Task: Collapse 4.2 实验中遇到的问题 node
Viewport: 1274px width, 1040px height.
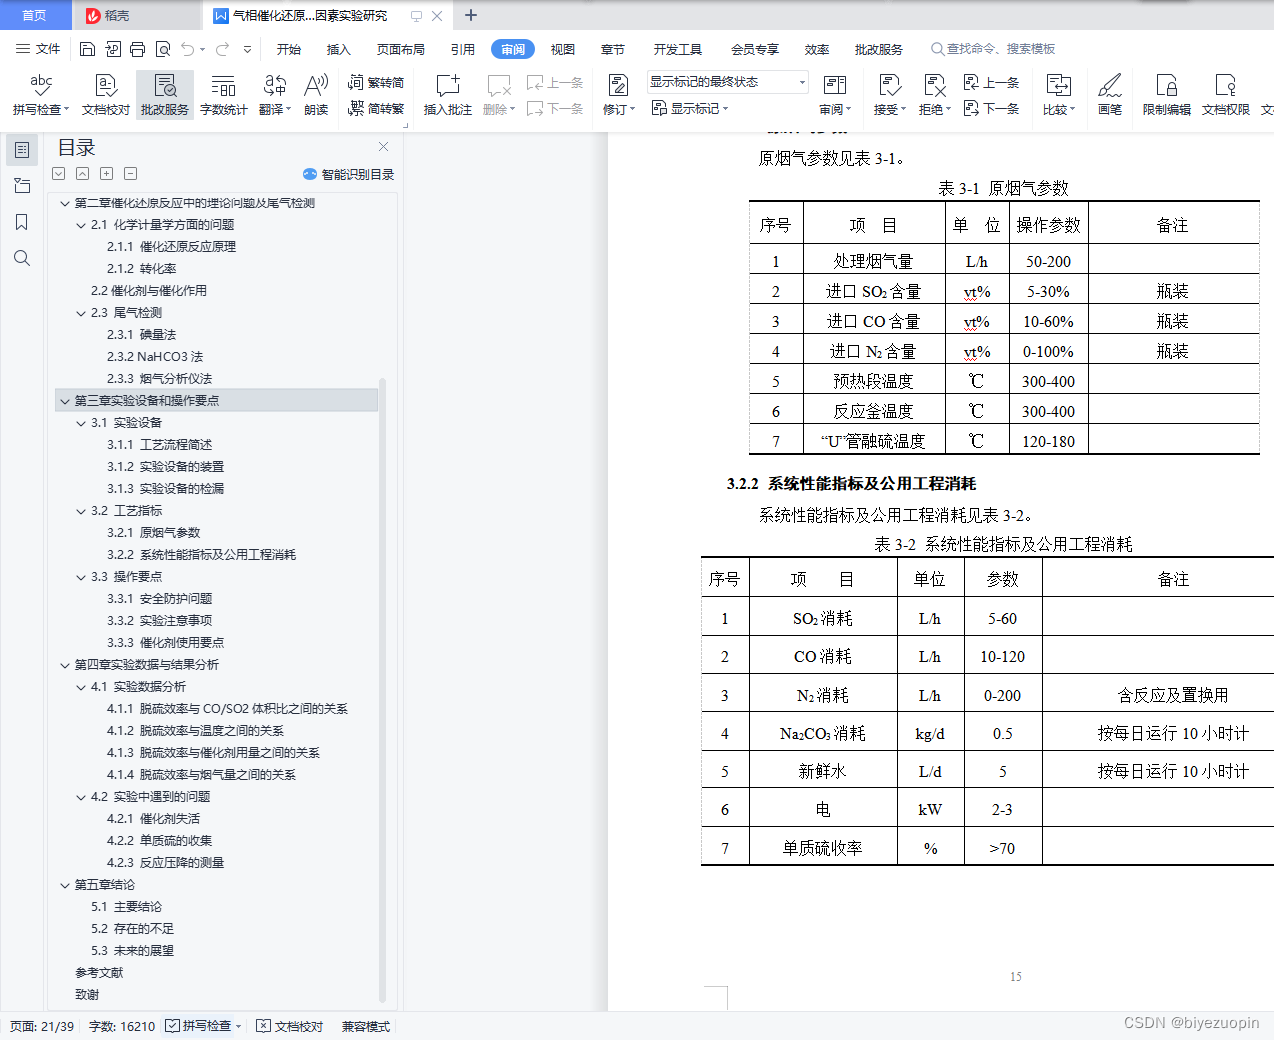Action: (x=81, y=797)
